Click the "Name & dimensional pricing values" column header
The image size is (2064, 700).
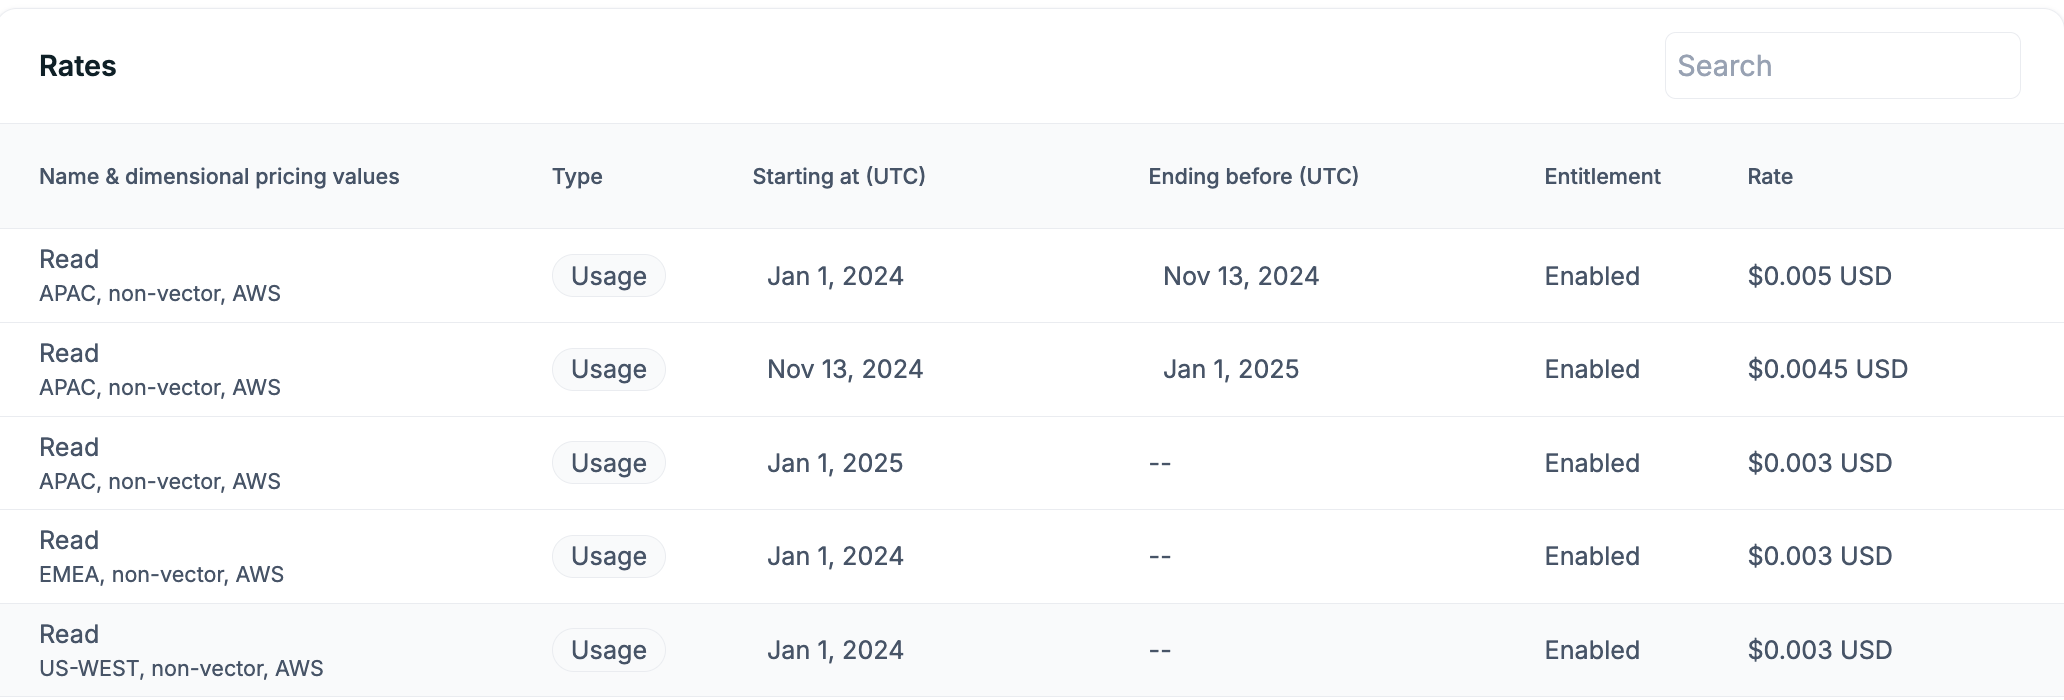pyautogui.click(x=219, y=177)
